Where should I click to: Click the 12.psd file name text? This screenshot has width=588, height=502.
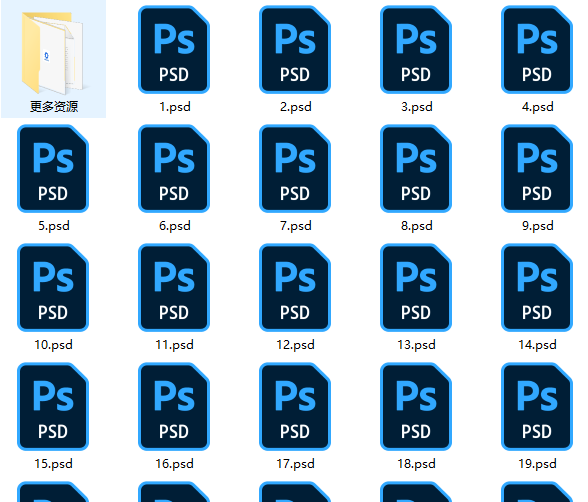coord(296,345)
